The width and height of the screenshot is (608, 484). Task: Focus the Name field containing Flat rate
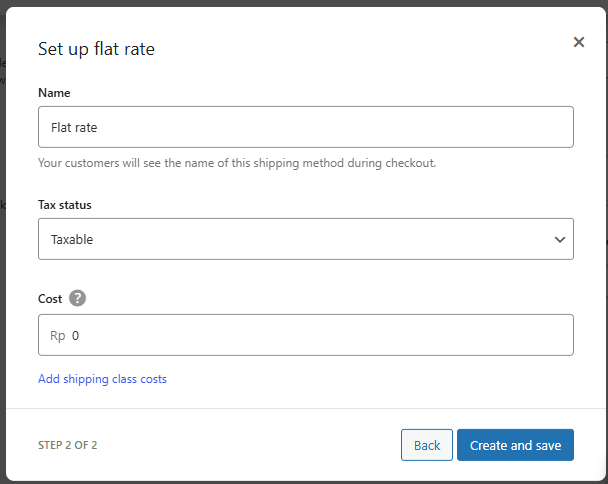(x=305, y=127)
